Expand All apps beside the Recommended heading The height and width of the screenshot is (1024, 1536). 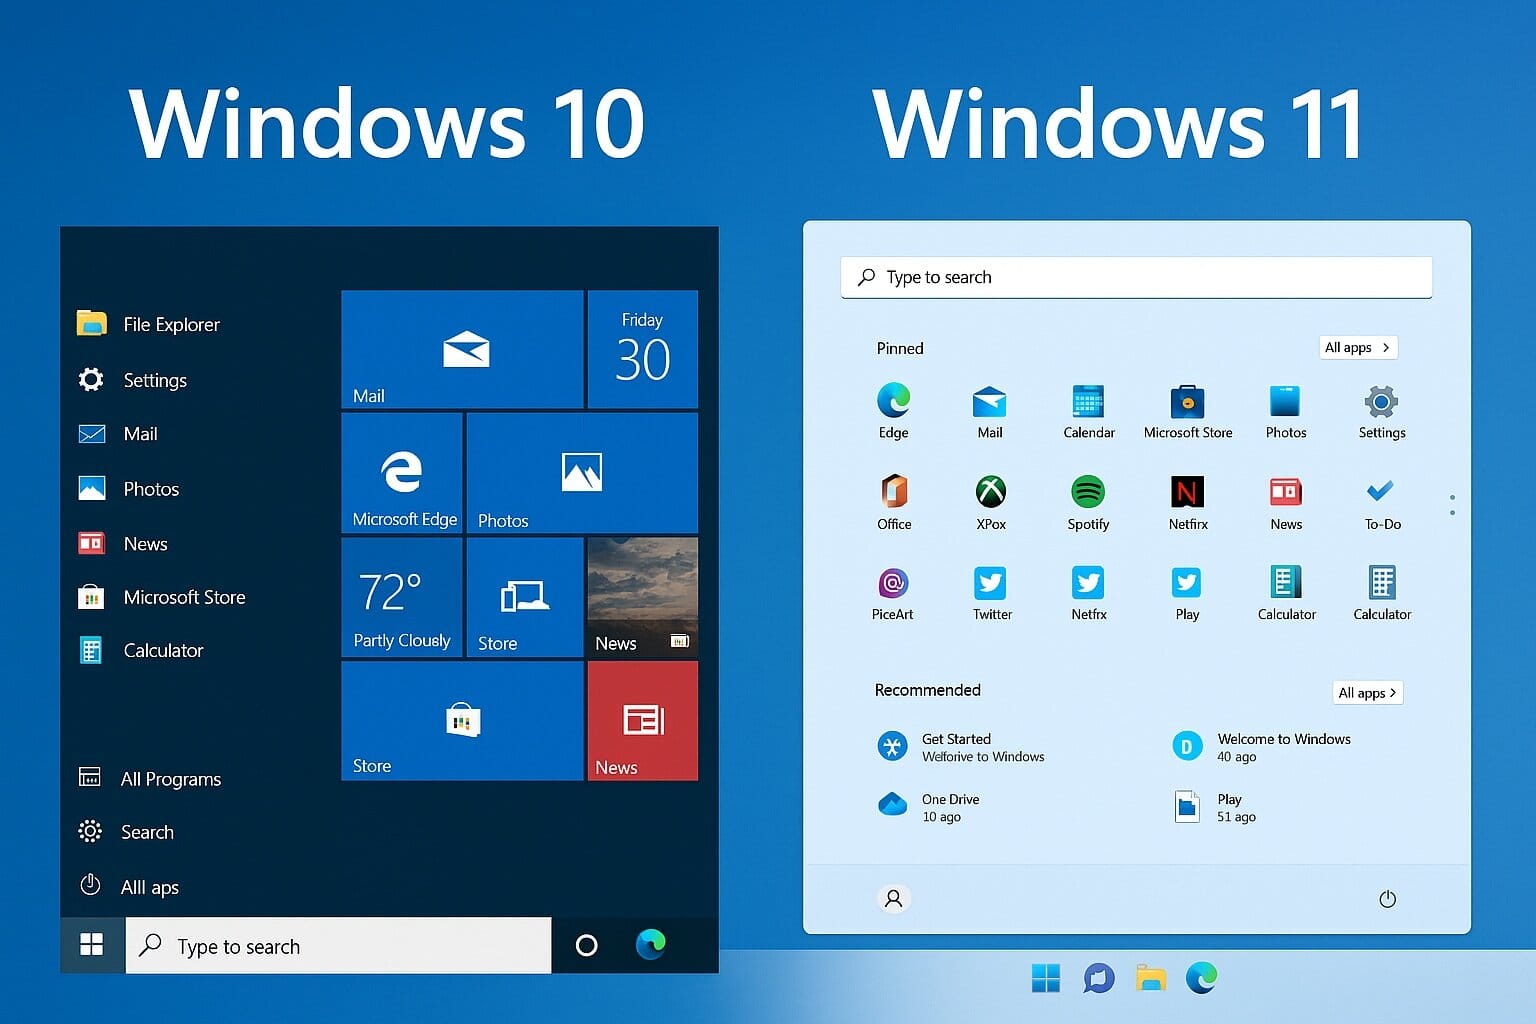pos(1368,693)
